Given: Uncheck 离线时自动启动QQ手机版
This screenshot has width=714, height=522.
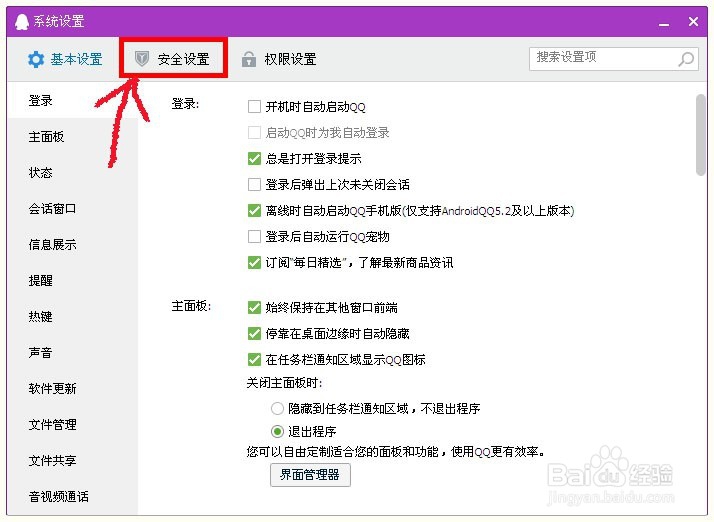Looking at the screenshot, I should 254,210.
